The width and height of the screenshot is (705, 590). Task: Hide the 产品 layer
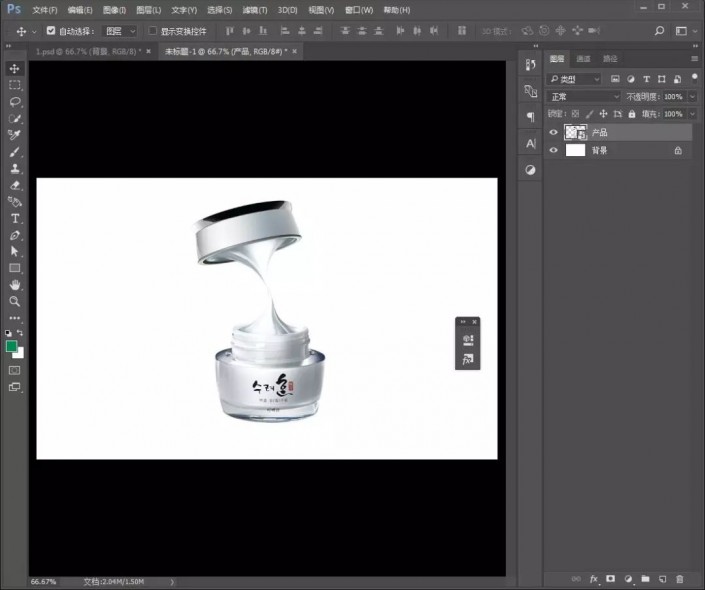coord(553,132)
